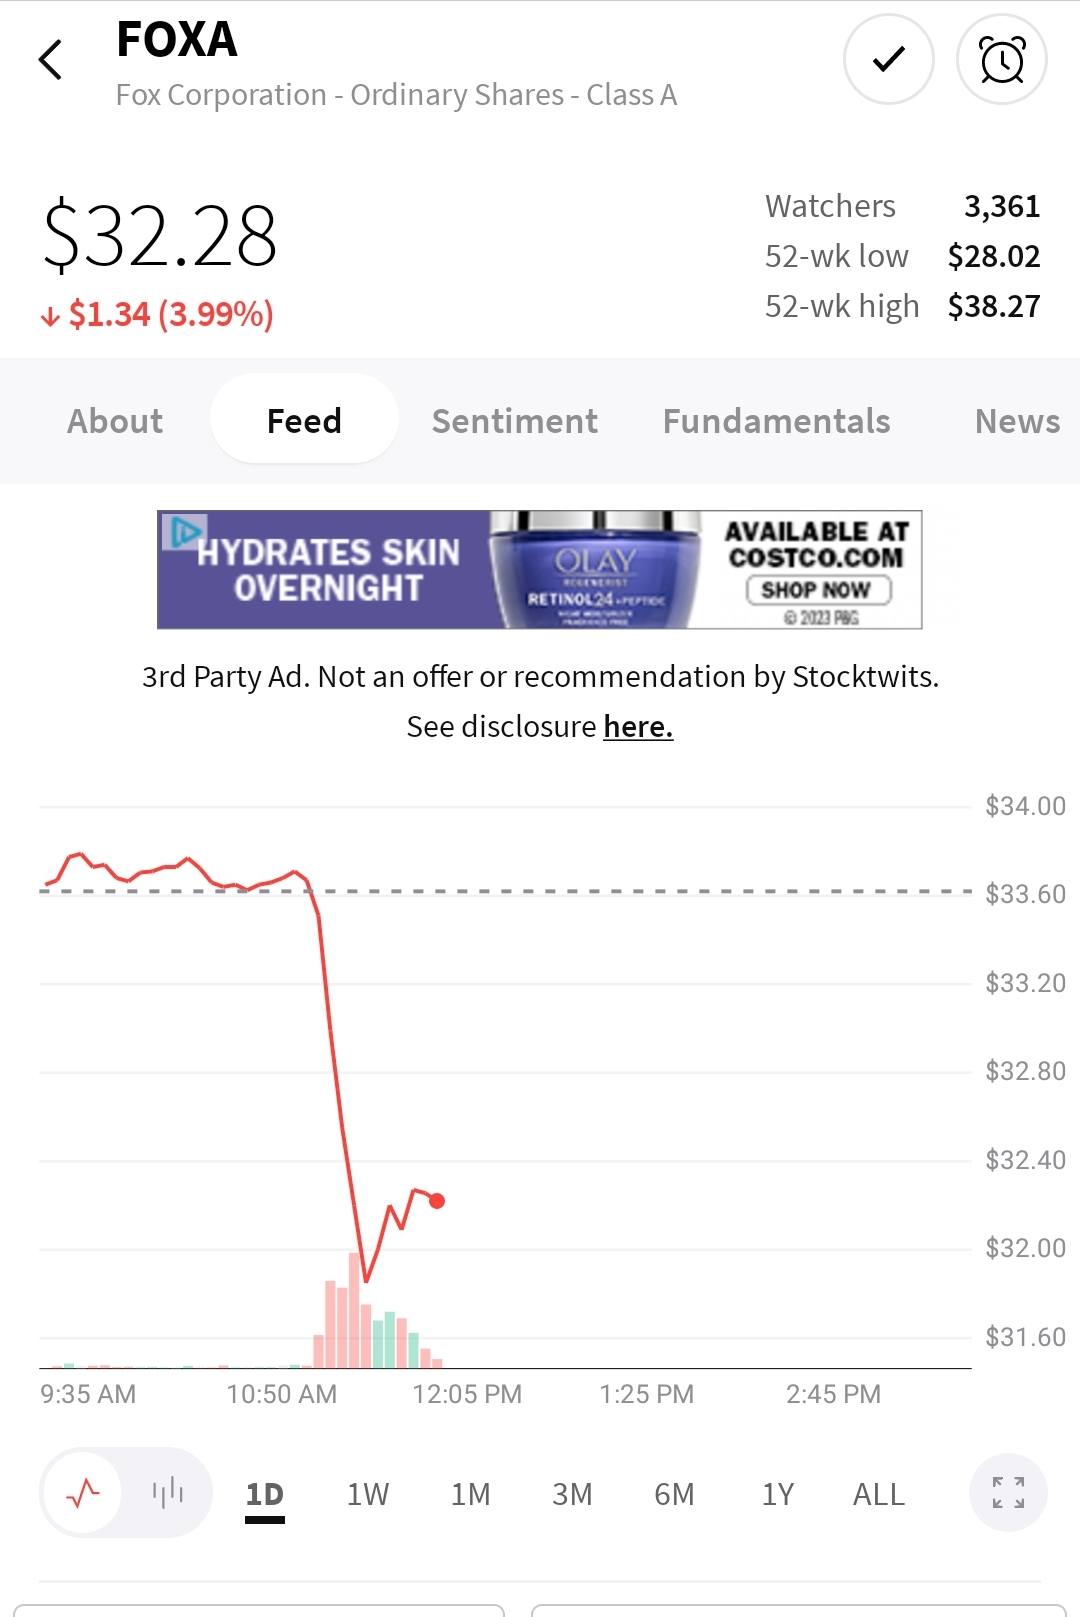Tap the back arrow icon
Viewport: 1080px width, 1617px height.
pos(51,60)
